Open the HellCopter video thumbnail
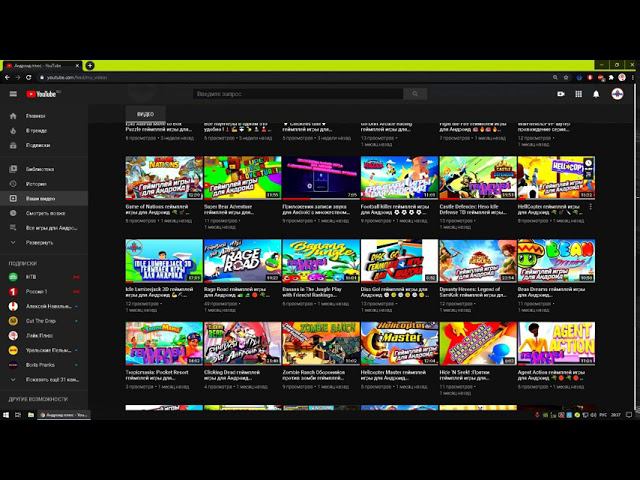 click(x=556, y=178)
